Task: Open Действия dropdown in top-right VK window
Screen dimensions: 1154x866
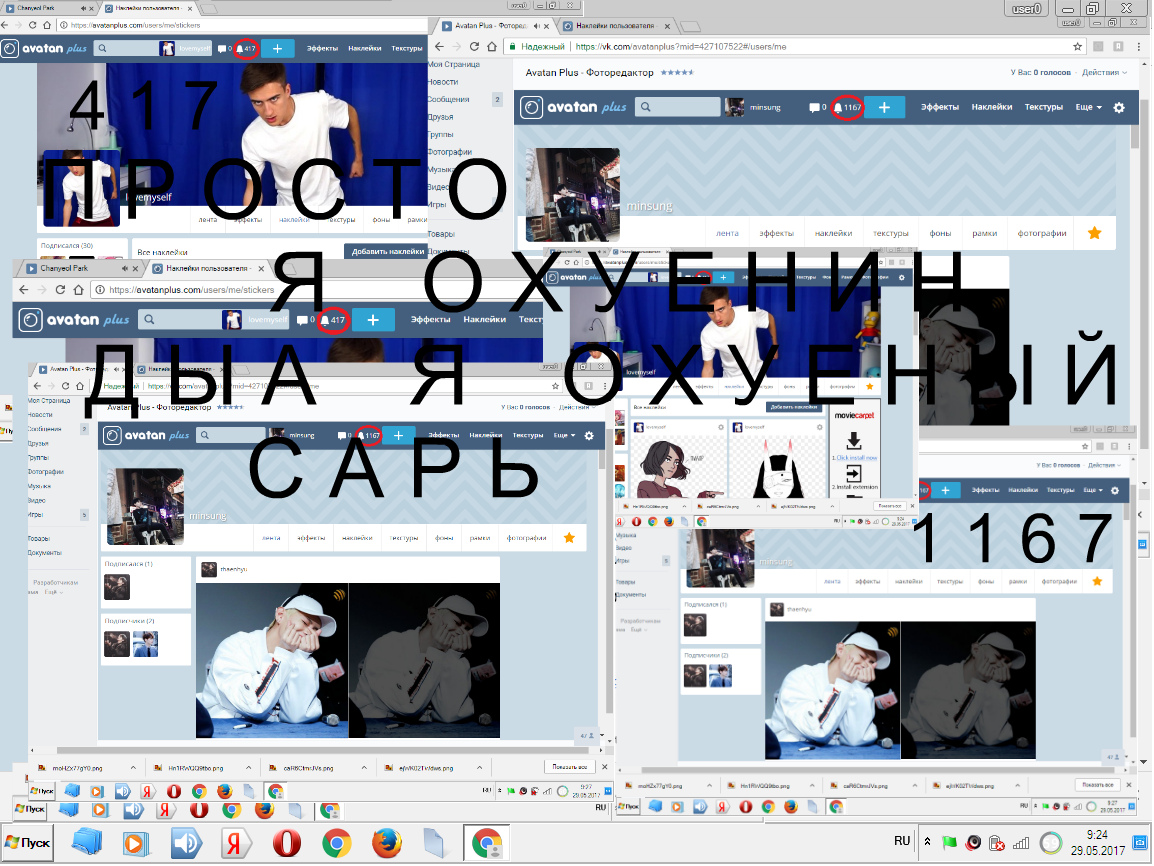Action: 1105,72
